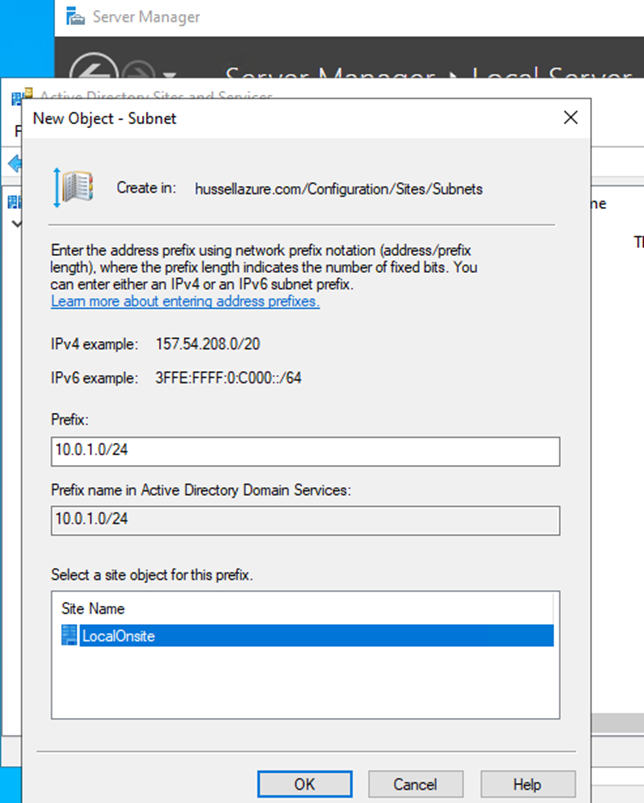Click the Prefix name in Active Directory field
Image resolution: width=644 pixels, height=803 pixels.
305,520
